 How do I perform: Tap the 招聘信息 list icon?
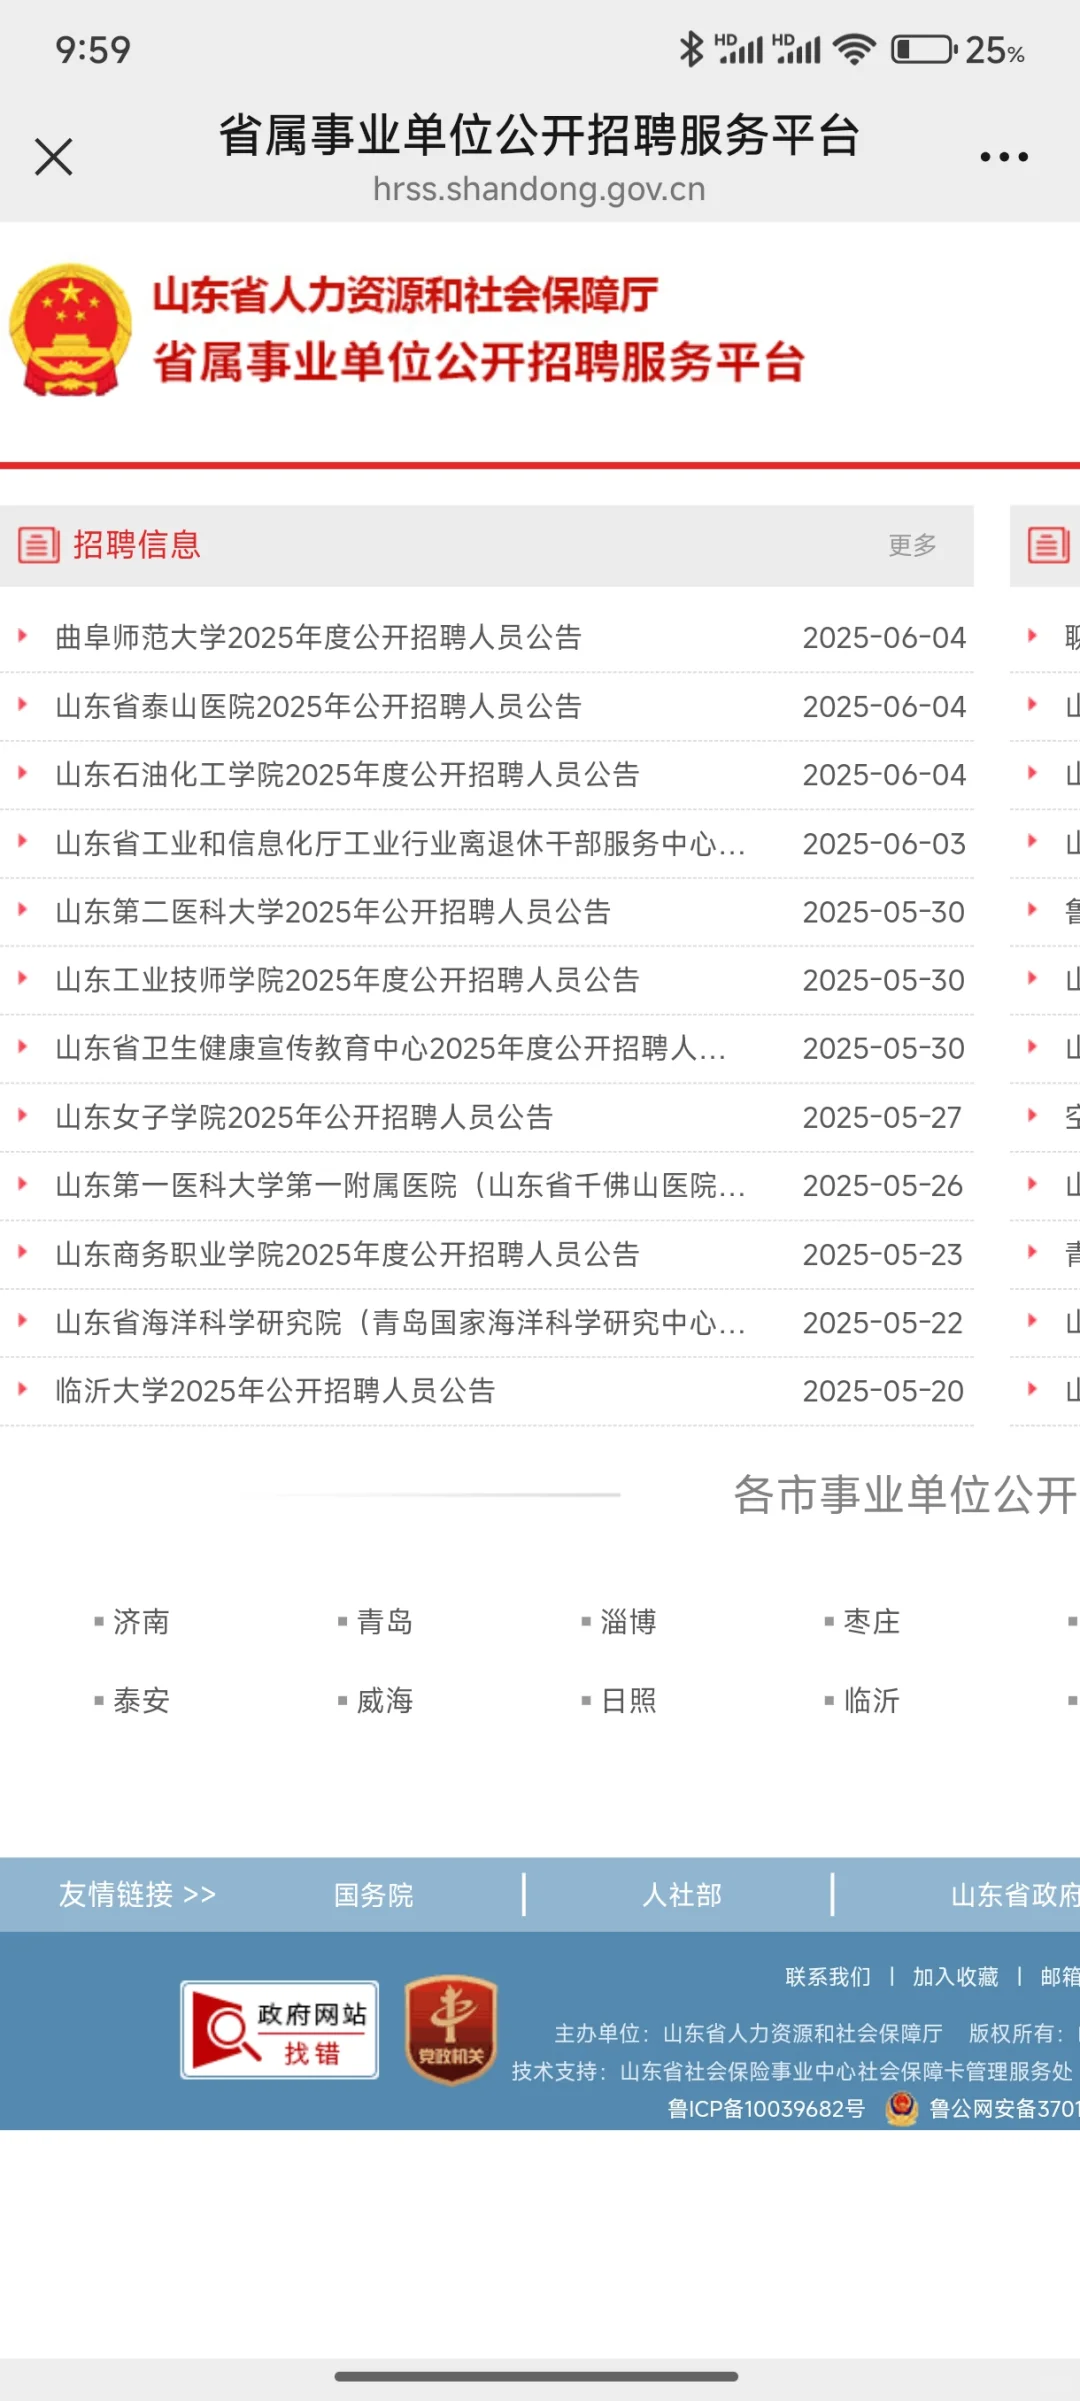tap(39, 545)
